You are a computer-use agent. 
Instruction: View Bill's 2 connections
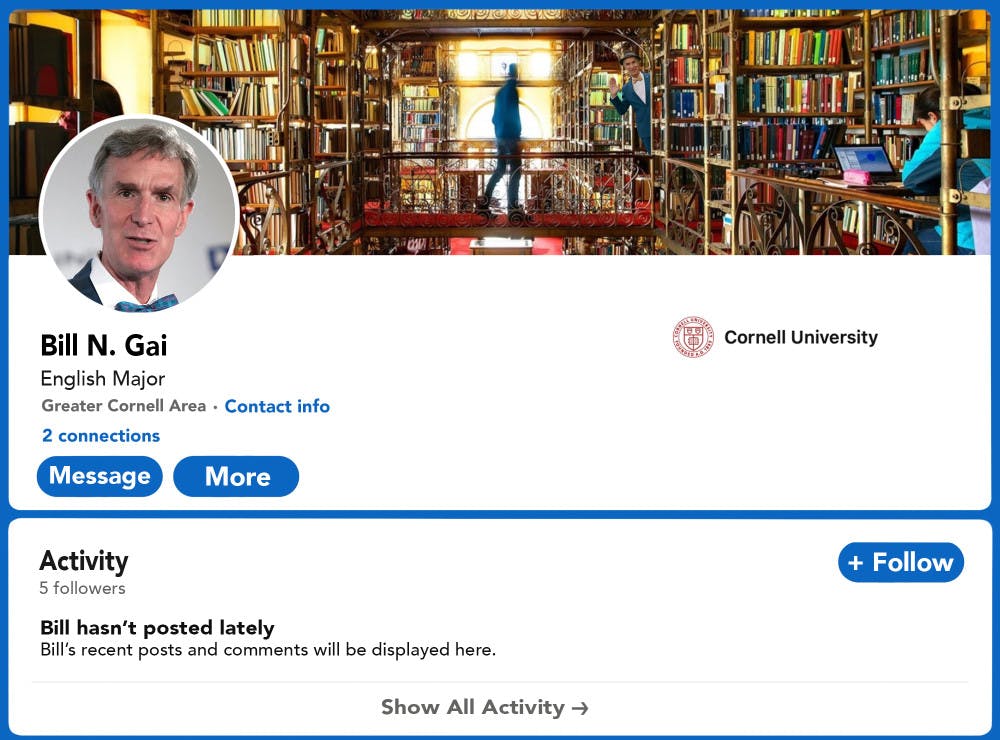pyautogui.click(x=99, y=435)
